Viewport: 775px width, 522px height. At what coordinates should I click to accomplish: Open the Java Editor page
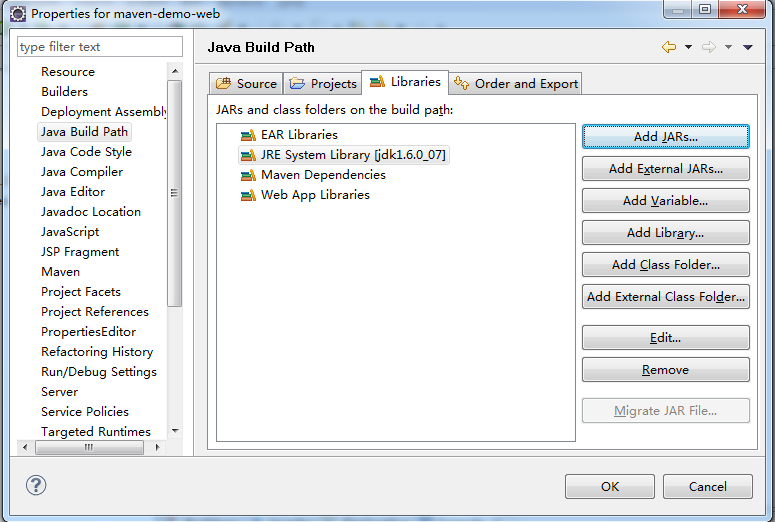[73, 191]
